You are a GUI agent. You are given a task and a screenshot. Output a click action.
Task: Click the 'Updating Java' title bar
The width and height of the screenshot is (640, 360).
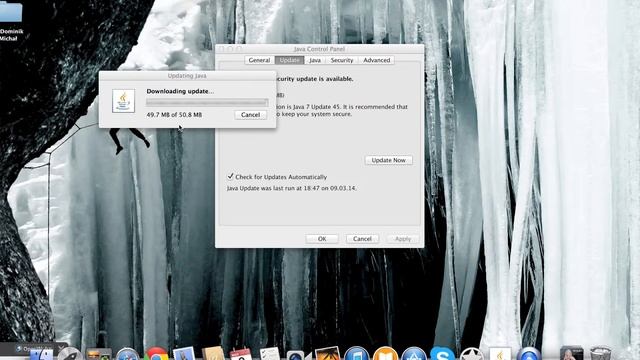click(187, 76)
